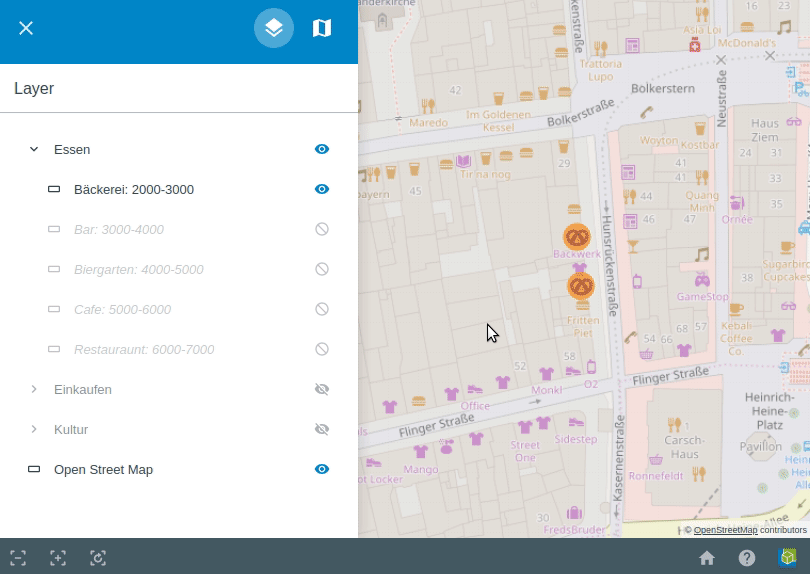Reset the map view with refresh icon
This screenshot has height=574, width=810.
tap(98, 558)
